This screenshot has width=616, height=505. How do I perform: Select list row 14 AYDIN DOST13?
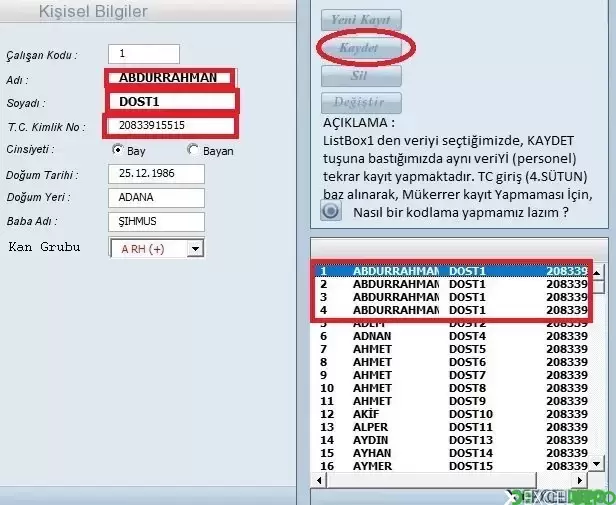click(452, 440)
